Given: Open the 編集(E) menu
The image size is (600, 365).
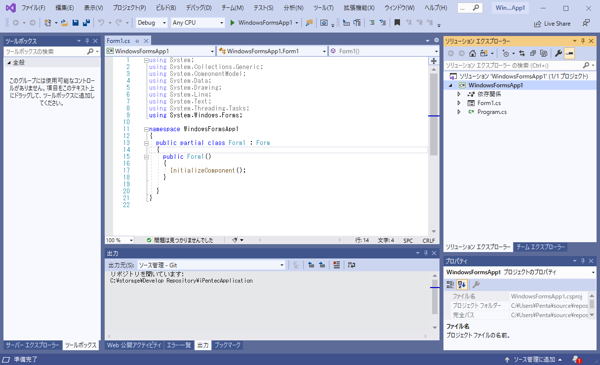Looking at the screenshot, I should pyautogui.click(x=64, y=8).
